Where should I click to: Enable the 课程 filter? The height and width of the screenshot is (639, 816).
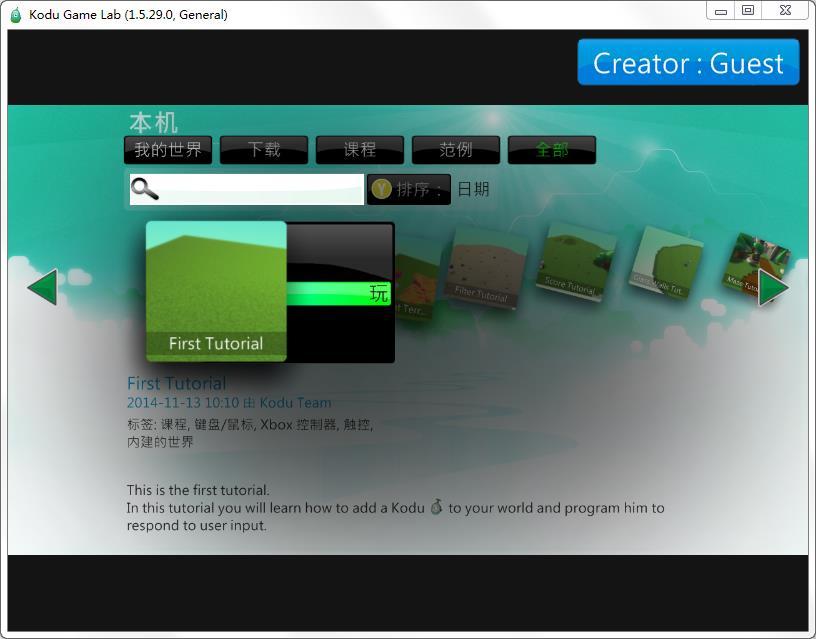pyautogui.click(x=360, y=149)
